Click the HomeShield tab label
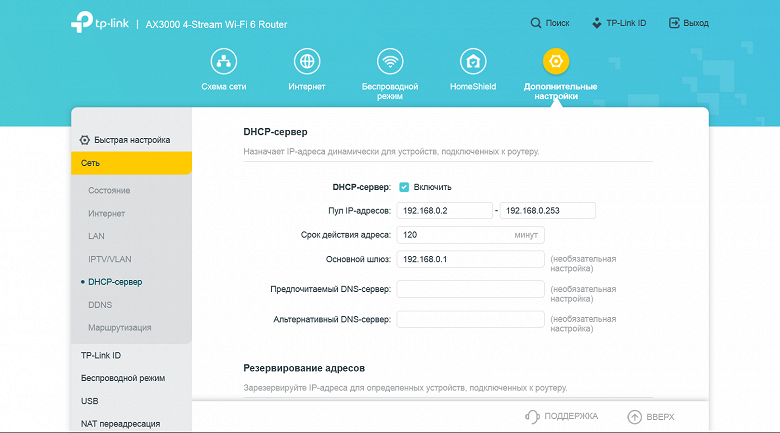The width and height of the screenshot is (780, 433). 473,87
